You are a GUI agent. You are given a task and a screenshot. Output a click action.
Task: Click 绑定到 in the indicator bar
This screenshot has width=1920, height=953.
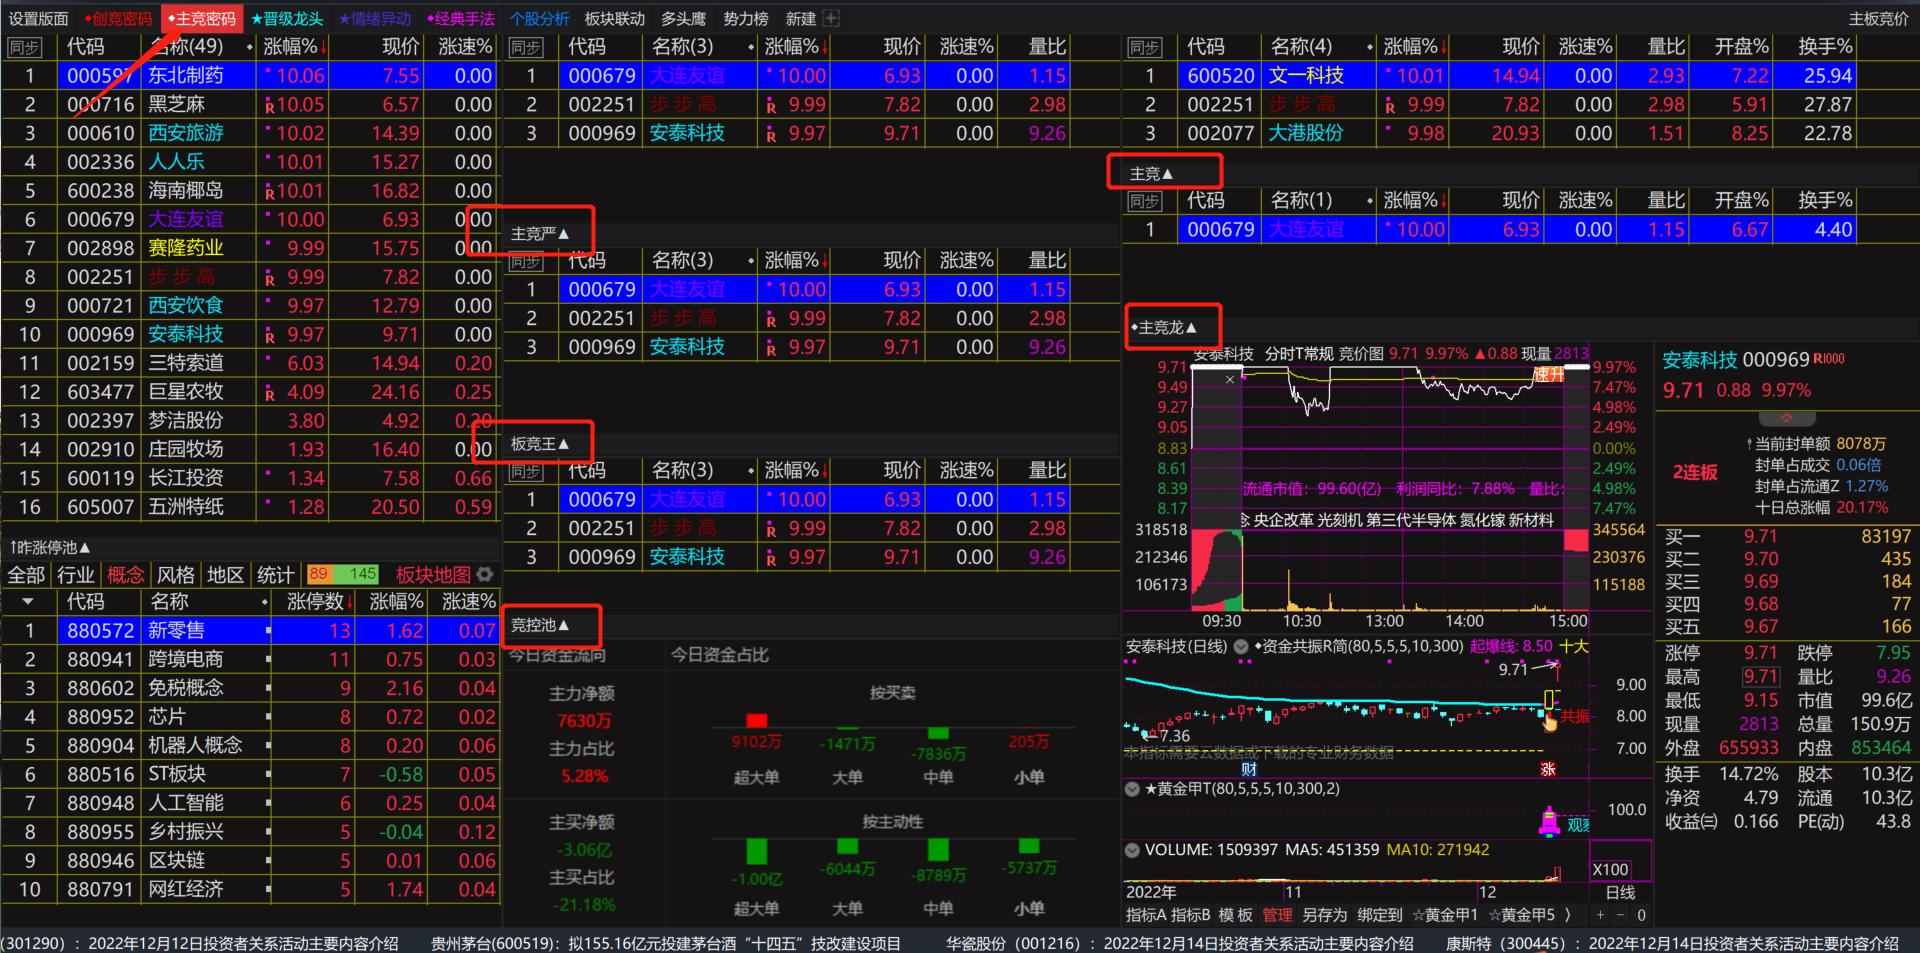click(x=1380, y=914)
